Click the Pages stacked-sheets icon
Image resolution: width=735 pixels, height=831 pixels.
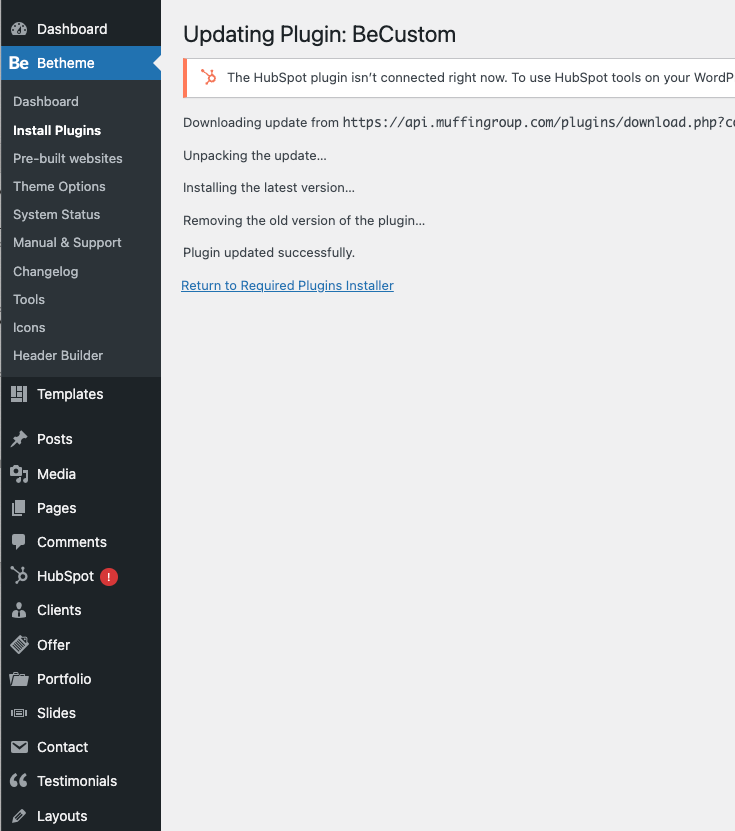pyautogui.click(x=19, y=508)
